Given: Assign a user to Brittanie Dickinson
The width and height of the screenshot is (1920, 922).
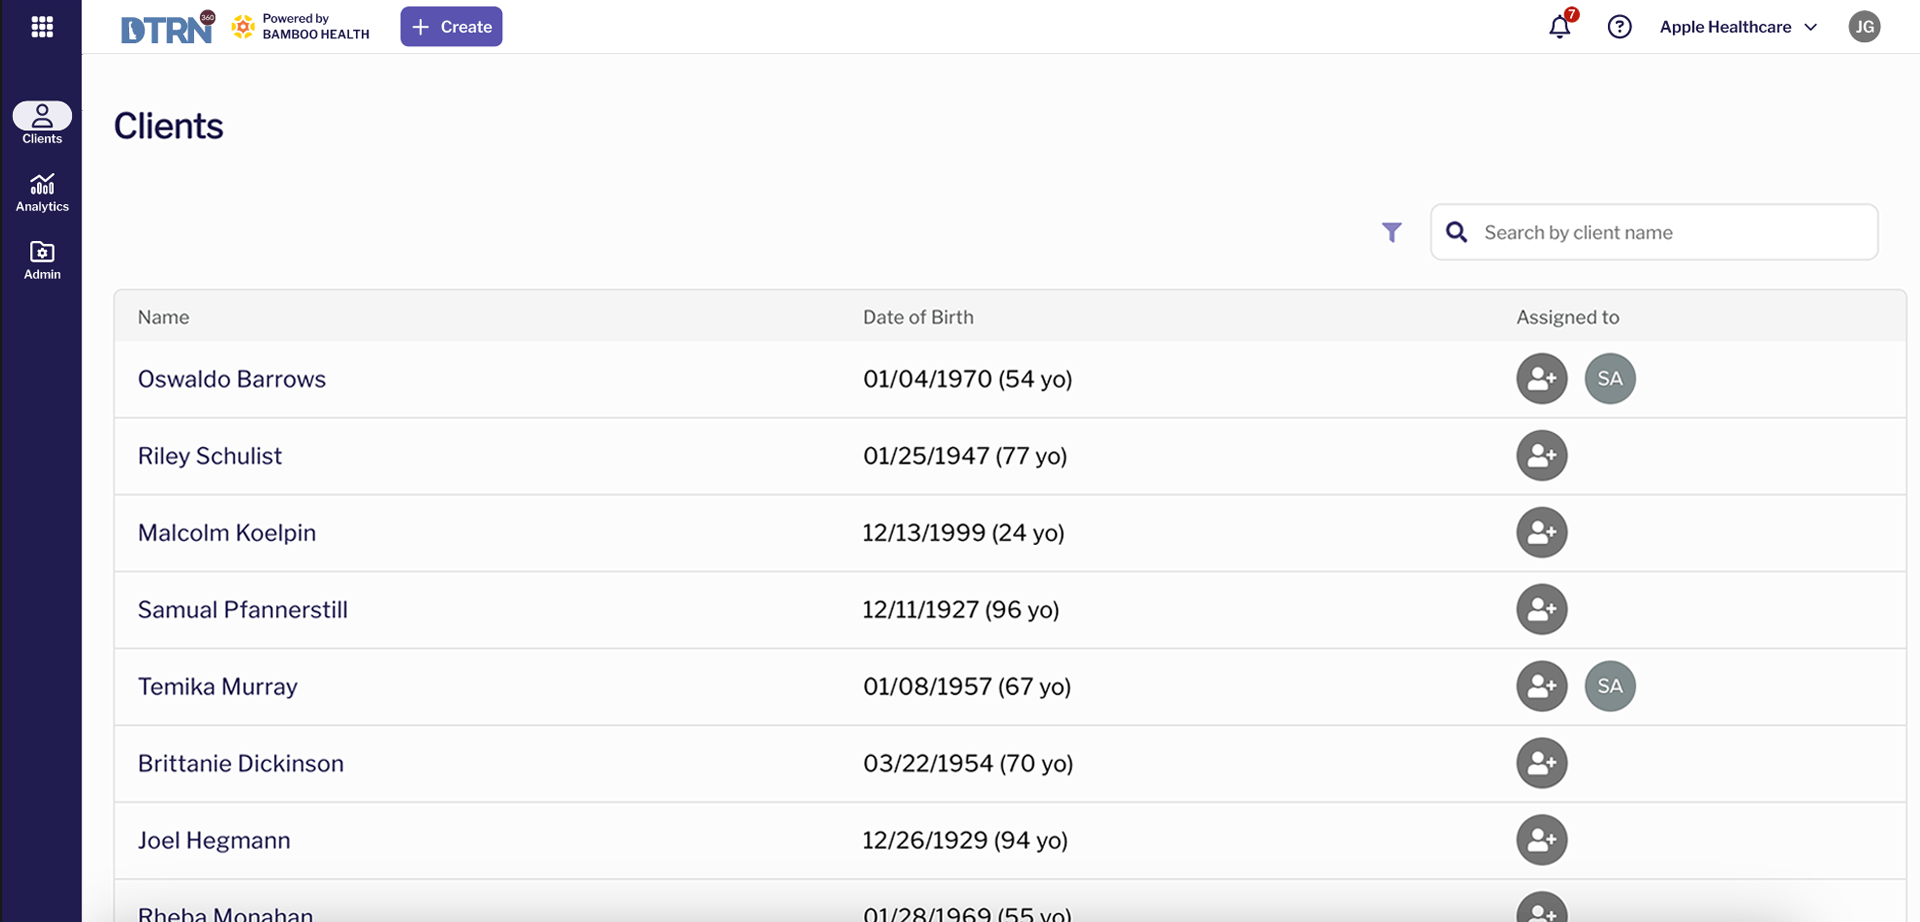Looking at the screenshot, I should click(x=1542, y=763).
